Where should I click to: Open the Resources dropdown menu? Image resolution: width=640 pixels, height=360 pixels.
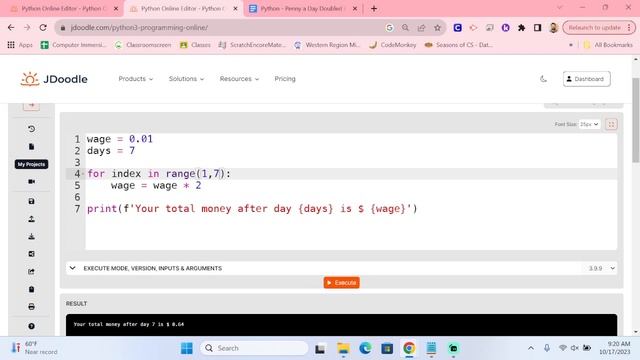coord(239,79)
